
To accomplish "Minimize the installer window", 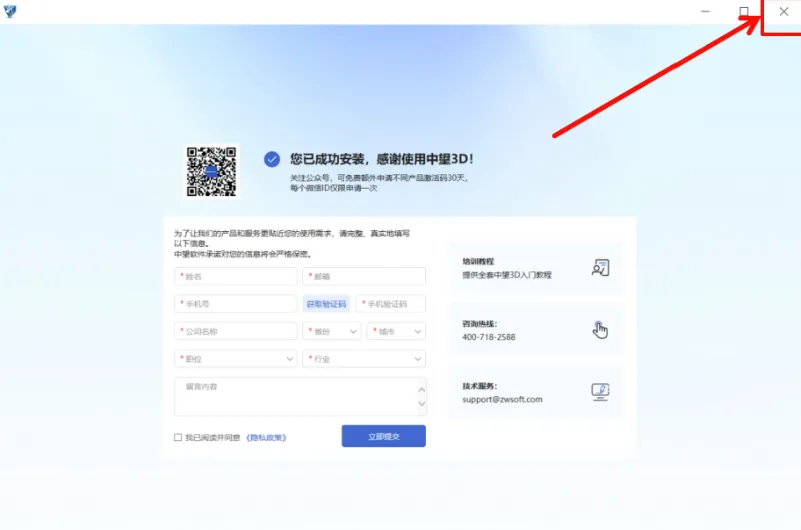I will (705, 11).
